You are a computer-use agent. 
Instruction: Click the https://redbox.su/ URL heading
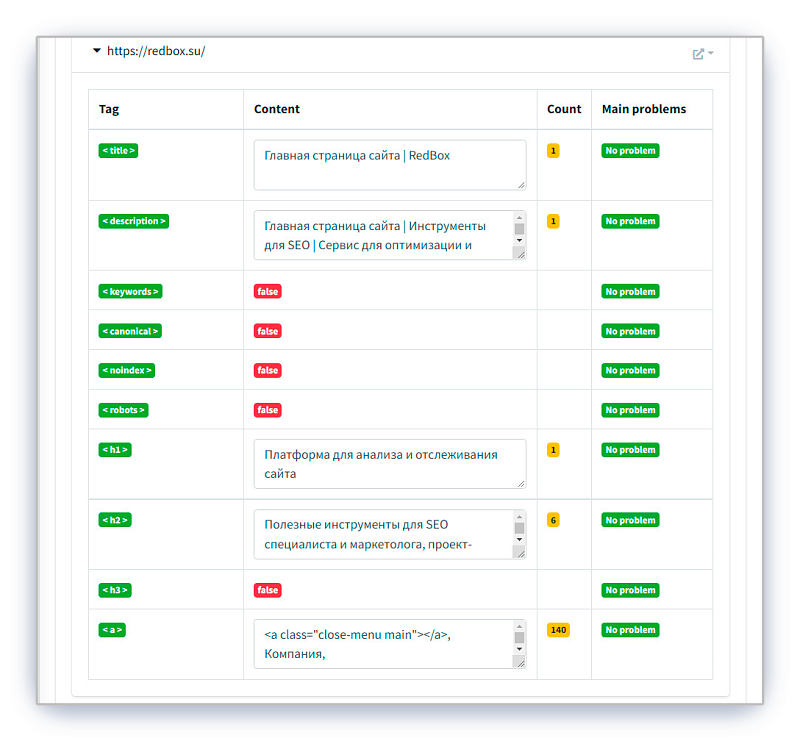pyautogui.click(x=155, y=51)
